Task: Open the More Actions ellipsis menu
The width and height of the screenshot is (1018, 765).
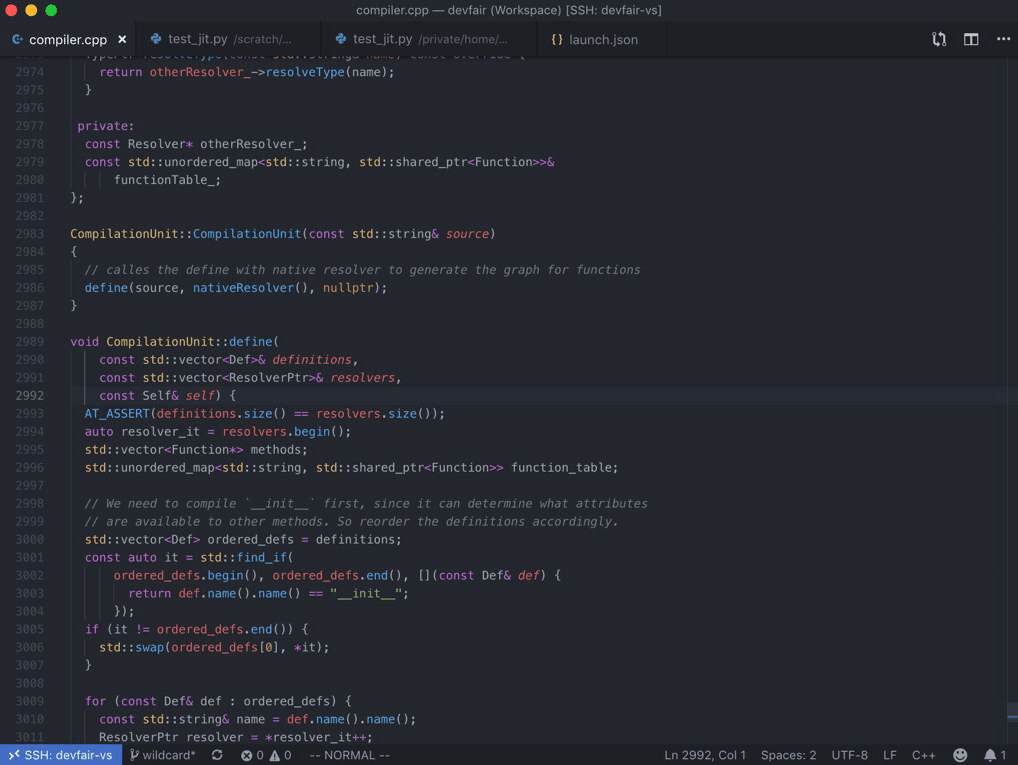Action: [x=1003, y=39]
